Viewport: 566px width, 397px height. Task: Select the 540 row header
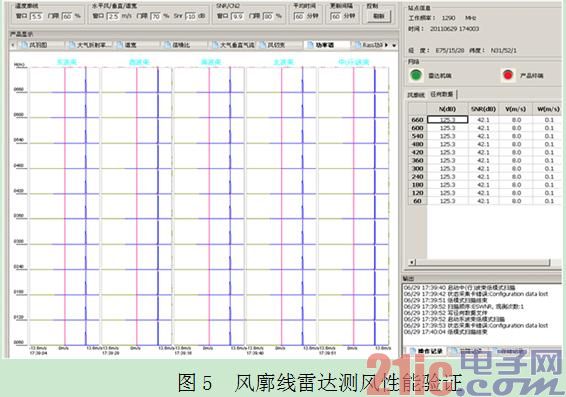pyautogui.click(x=417, y=136)
